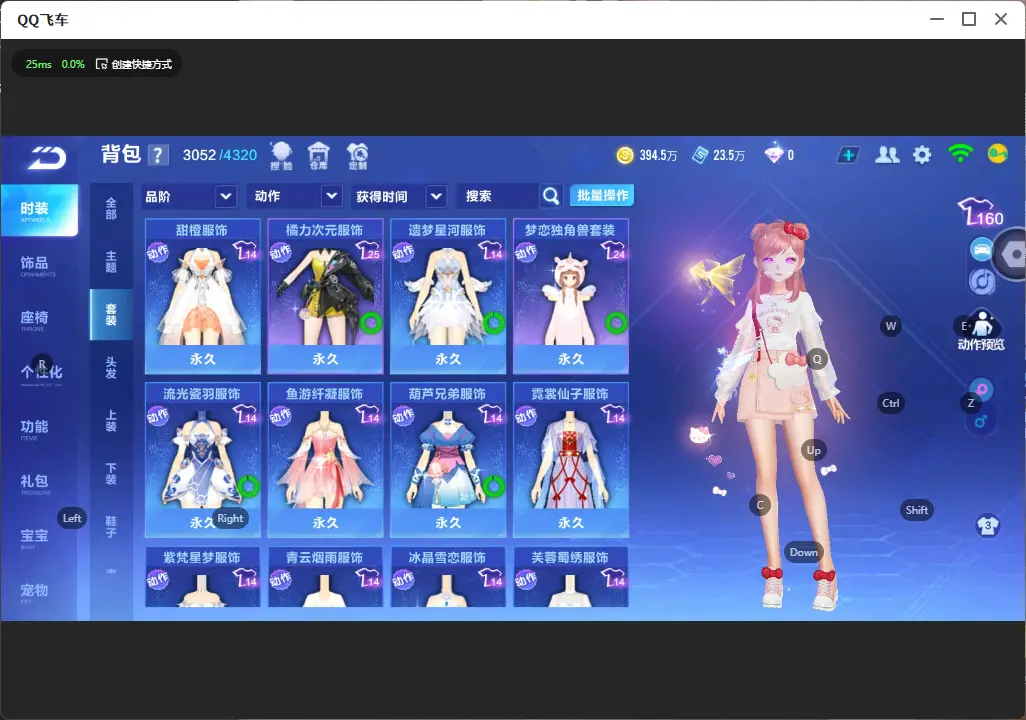Screen dimensions: 1026x720
Task: Switch to the 功能 items tab
Action: (x=39, y=428)
